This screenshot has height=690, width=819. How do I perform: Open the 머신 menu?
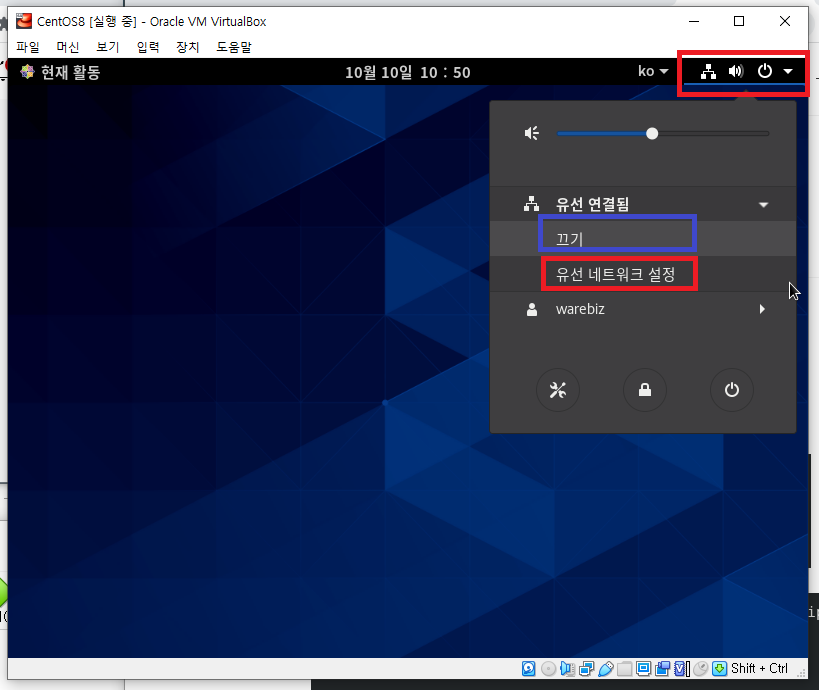tap(68, 47)
